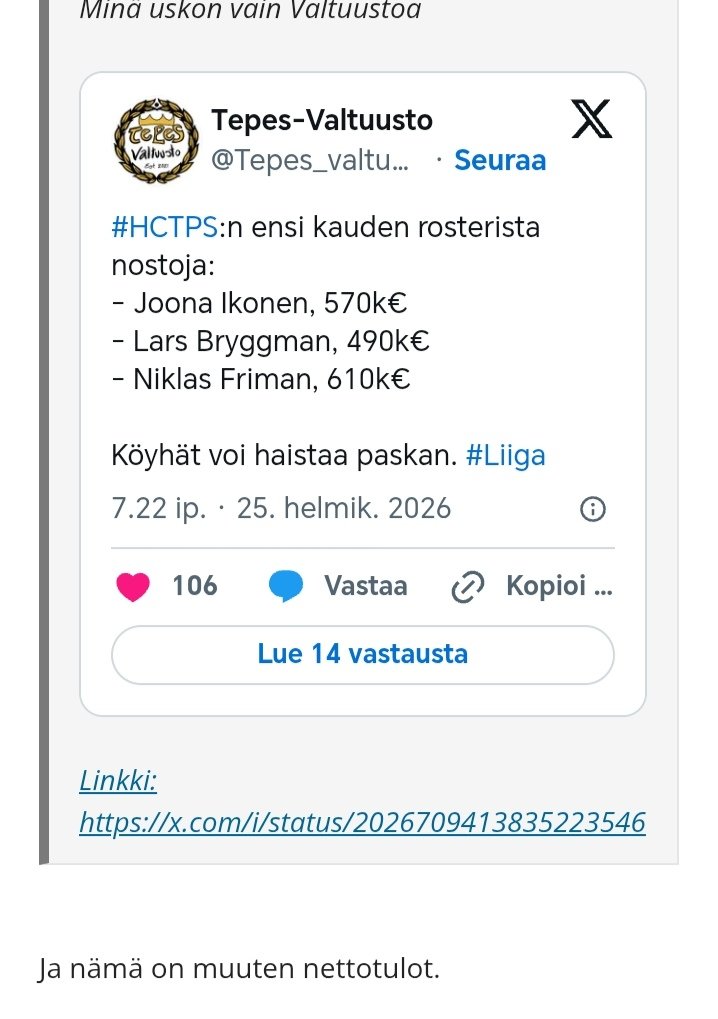Viewport: 718px width, 1019px height.
Task: Open the #Liiga hashtag
Action: (506, 456)
